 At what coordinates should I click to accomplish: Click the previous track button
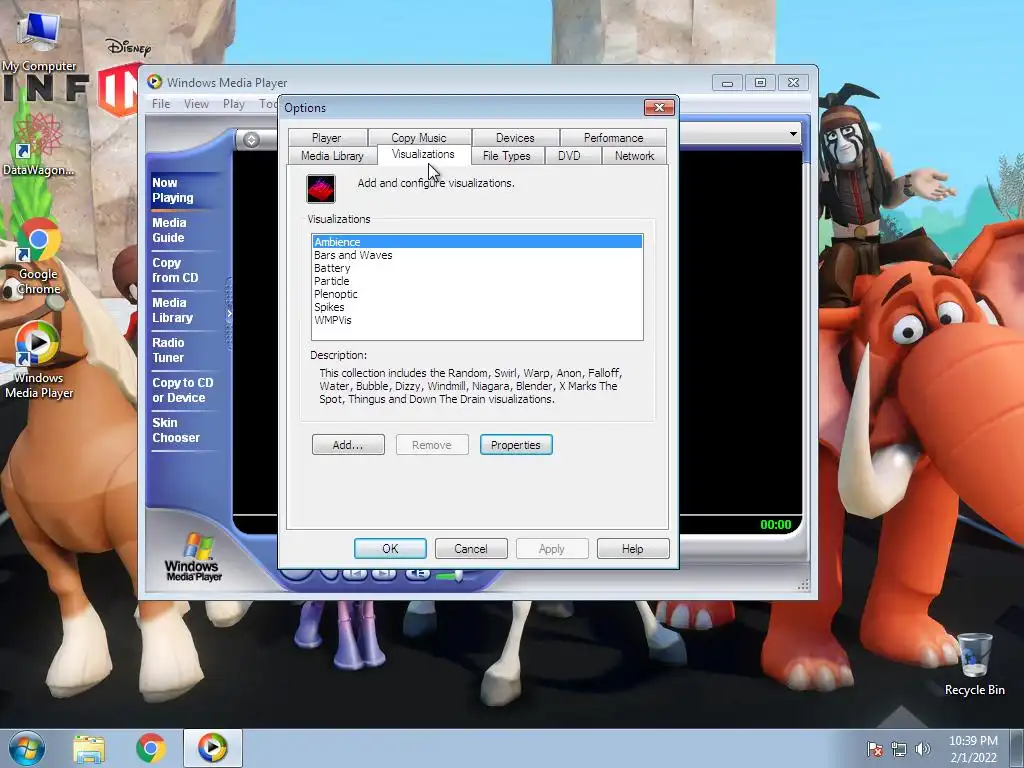point(355,574)
